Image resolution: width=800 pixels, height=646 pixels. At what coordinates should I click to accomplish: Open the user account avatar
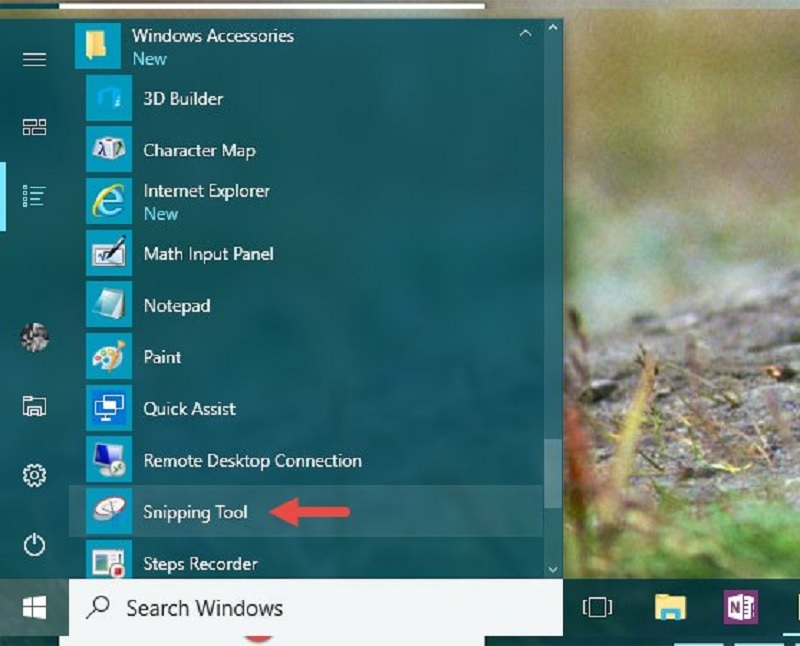click(35, 337)
